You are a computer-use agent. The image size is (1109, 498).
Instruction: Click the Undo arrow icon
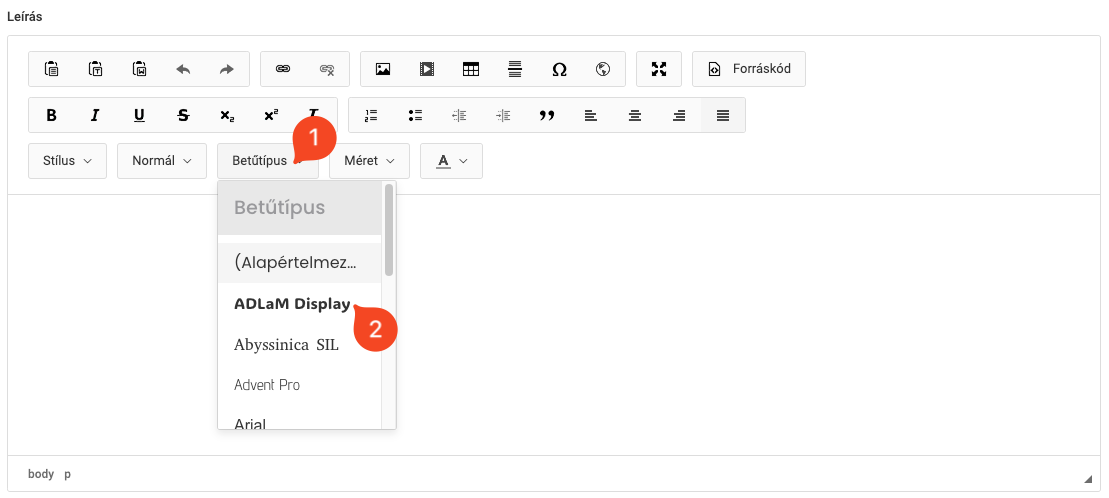point(183,69)
